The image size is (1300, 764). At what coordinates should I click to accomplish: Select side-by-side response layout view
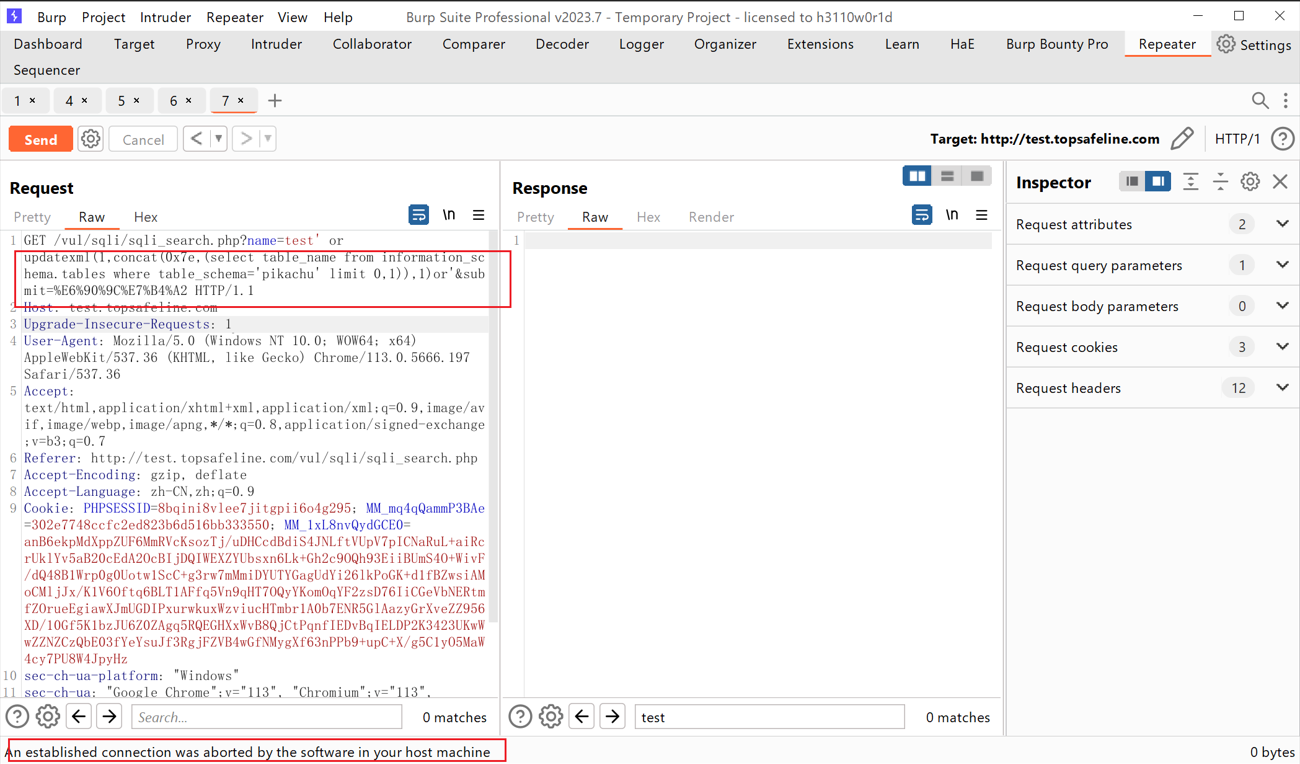click(x=916, y=177)
